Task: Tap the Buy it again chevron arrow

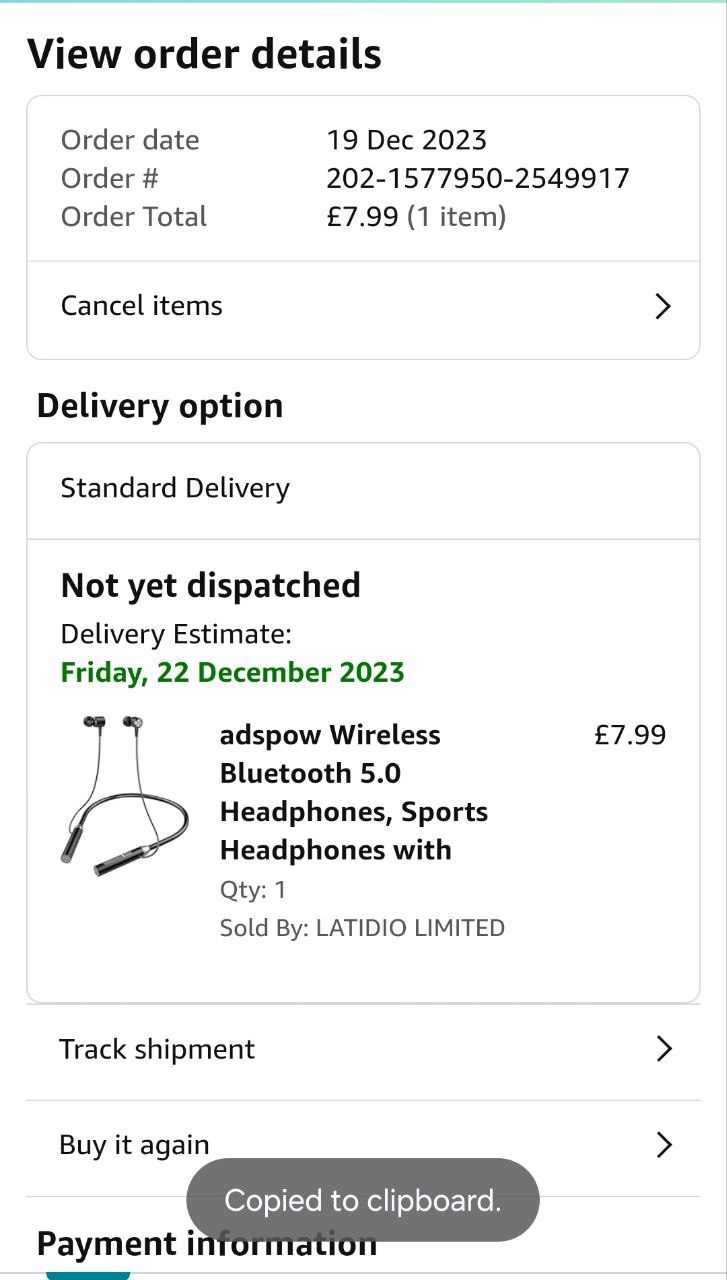Action: 662,1144
